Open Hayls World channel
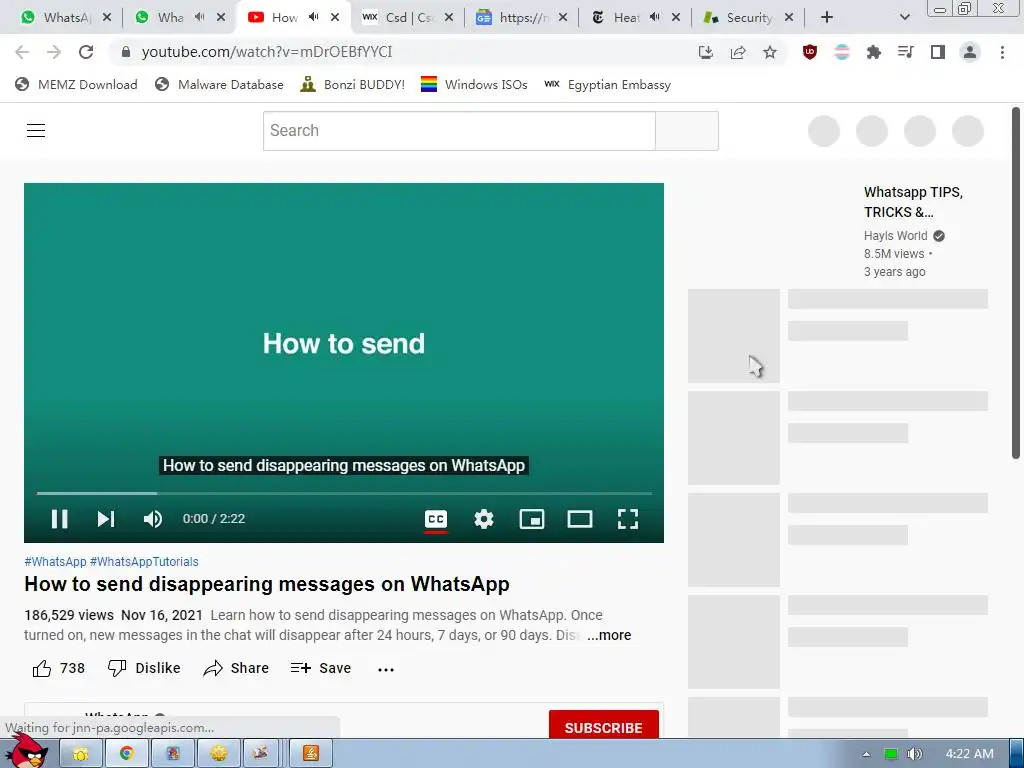This screenshot has height=768, width=1024. tap(895, 236)
